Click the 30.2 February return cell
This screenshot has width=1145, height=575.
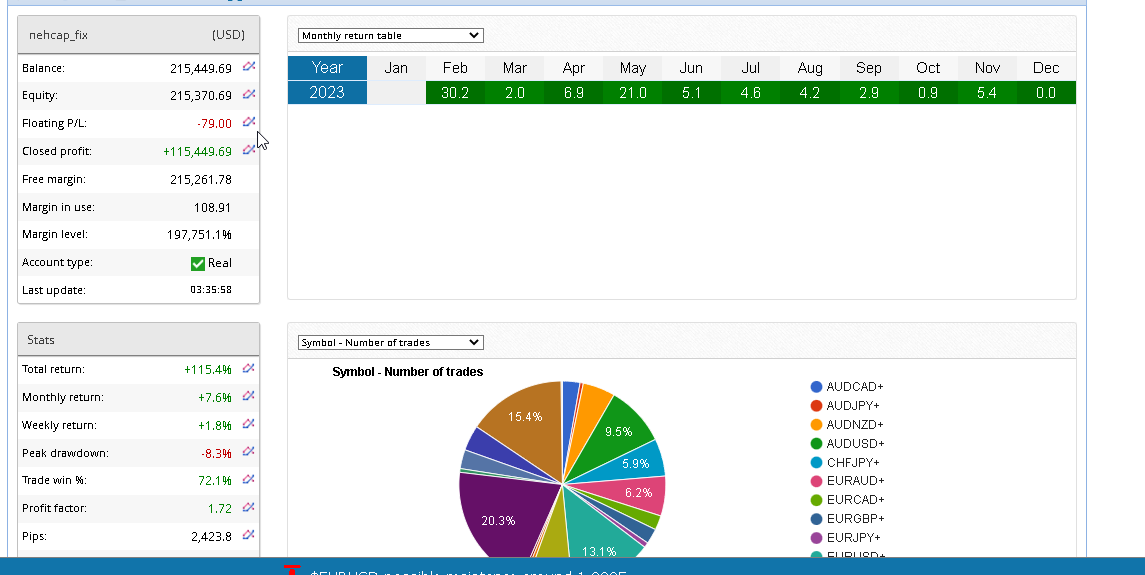(455, 93)
